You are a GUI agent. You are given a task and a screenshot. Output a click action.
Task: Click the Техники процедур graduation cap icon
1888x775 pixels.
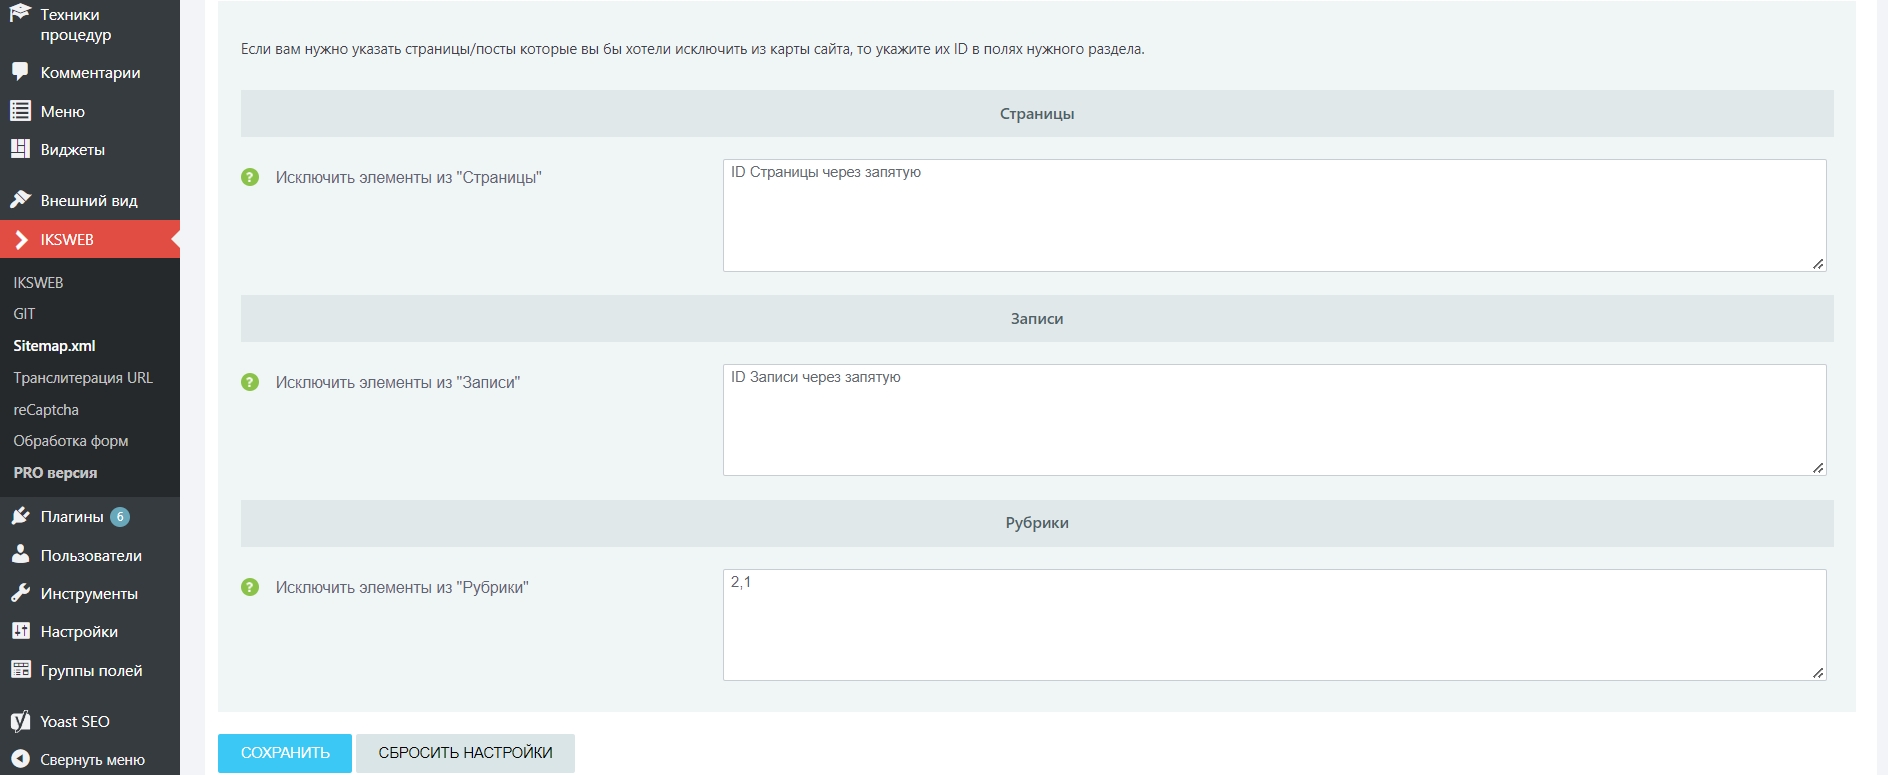click(20, 12)
